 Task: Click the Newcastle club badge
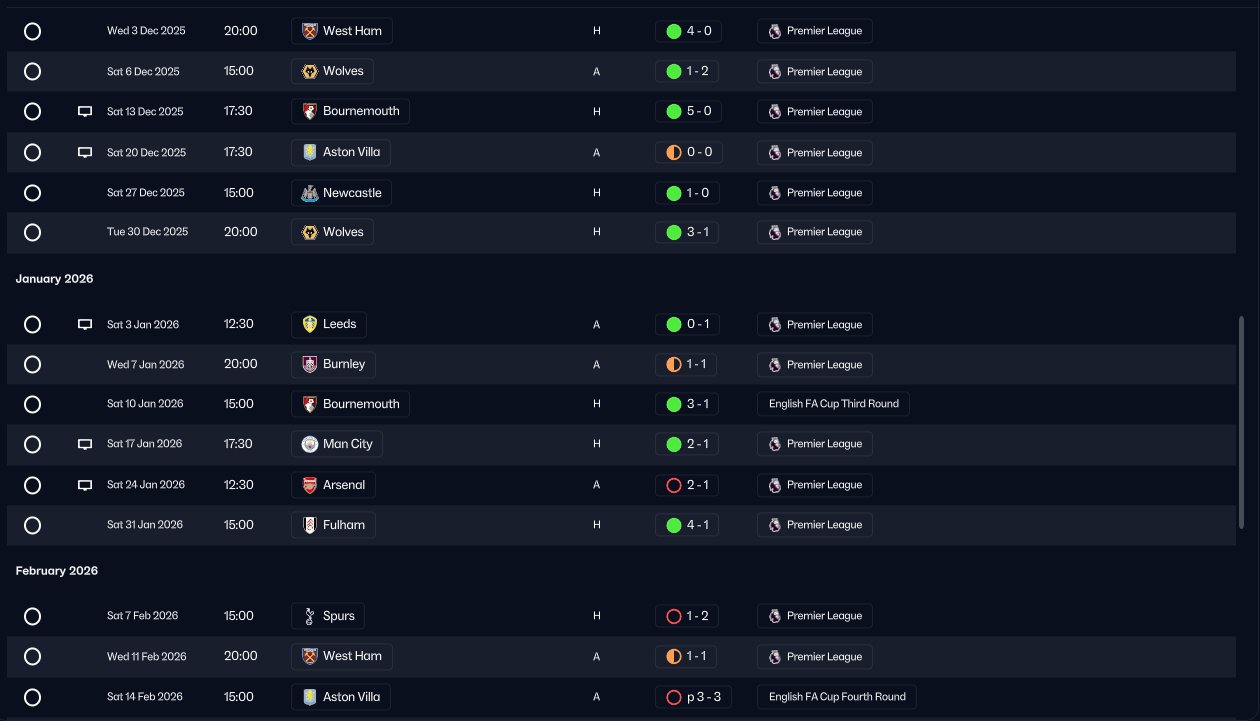click(x=309, y=193)
